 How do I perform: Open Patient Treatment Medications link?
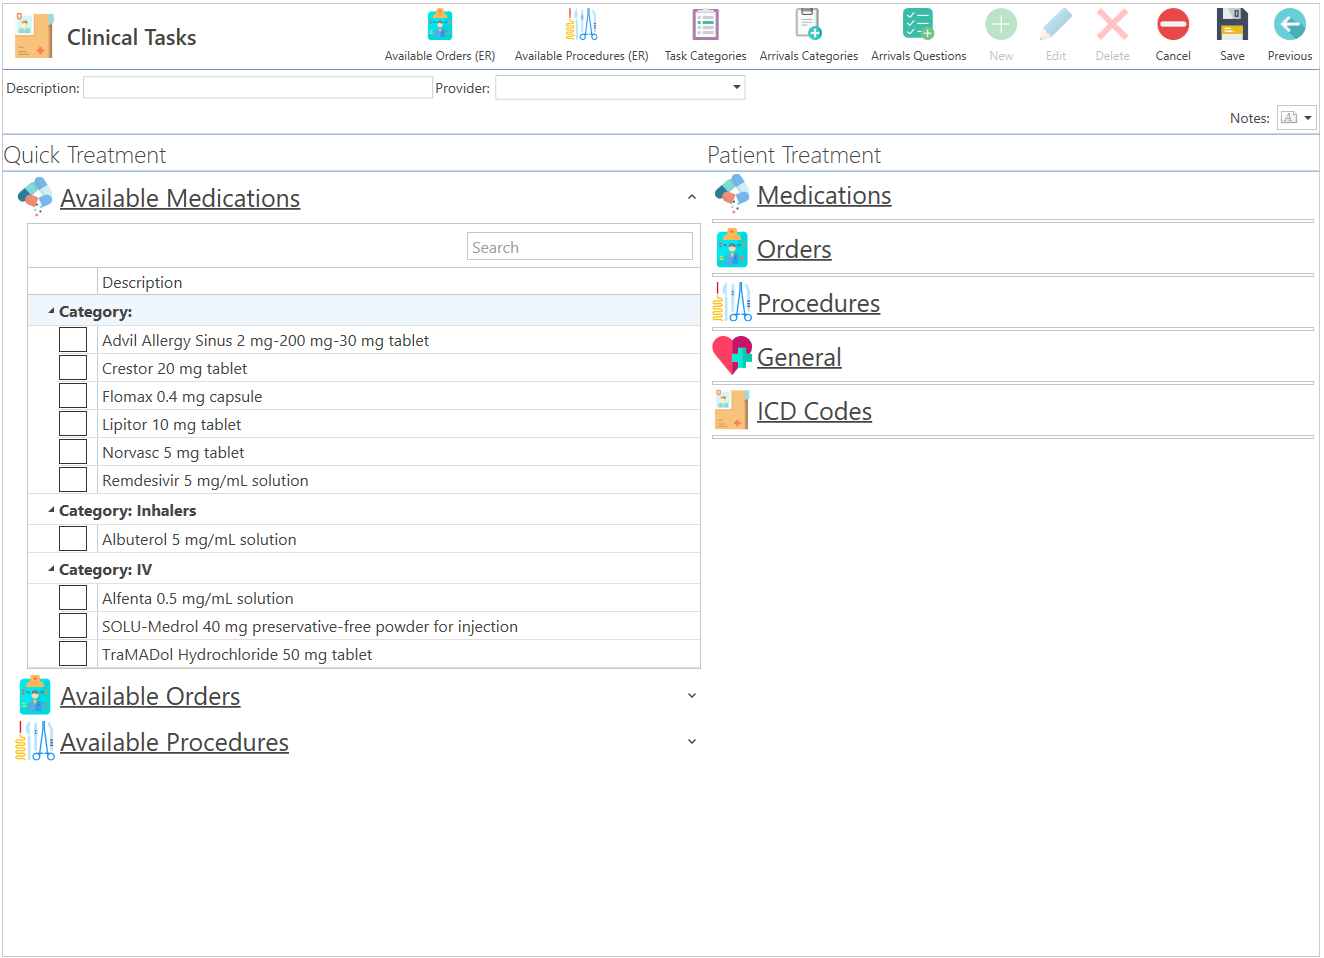tap(824, 195)
